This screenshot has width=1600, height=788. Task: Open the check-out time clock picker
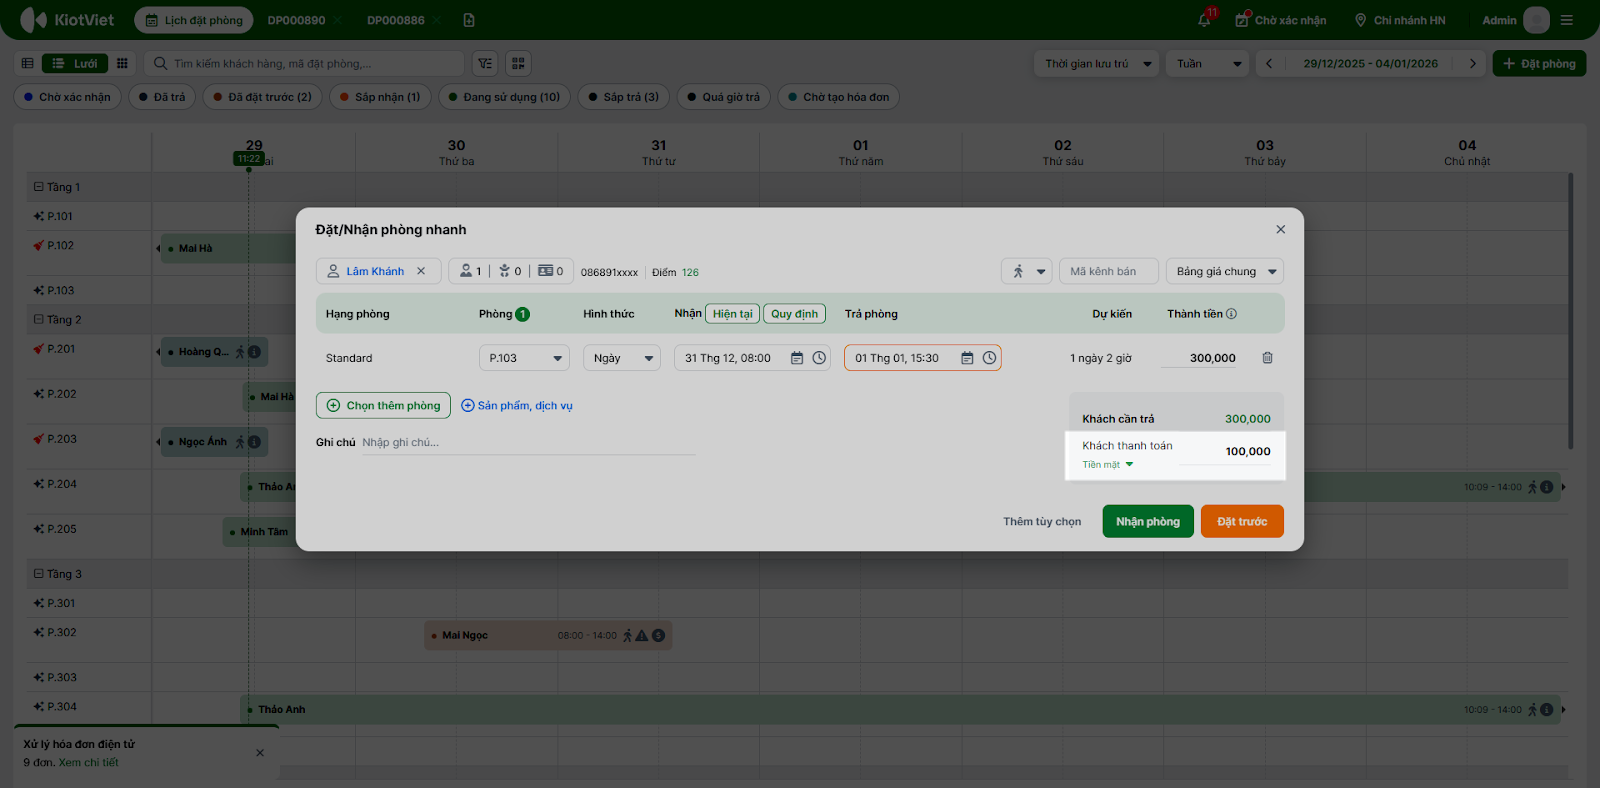coord(989,358)
